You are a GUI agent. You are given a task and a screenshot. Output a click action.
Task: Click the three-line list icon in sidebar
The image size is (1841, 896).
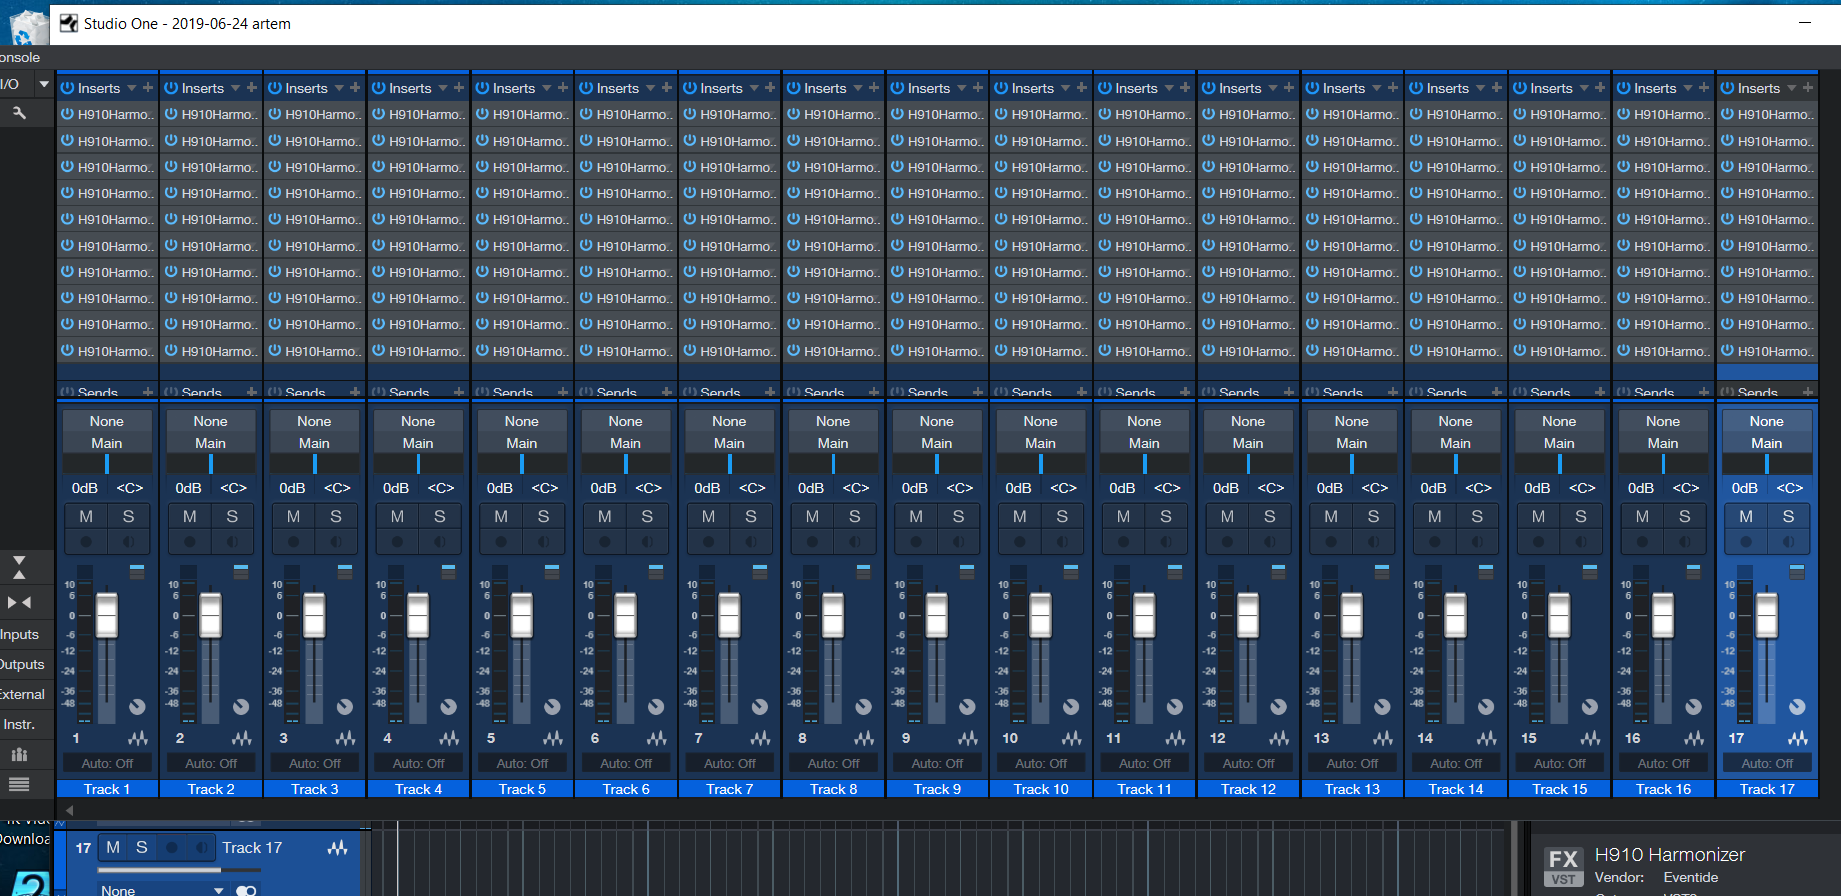[19, 784]
